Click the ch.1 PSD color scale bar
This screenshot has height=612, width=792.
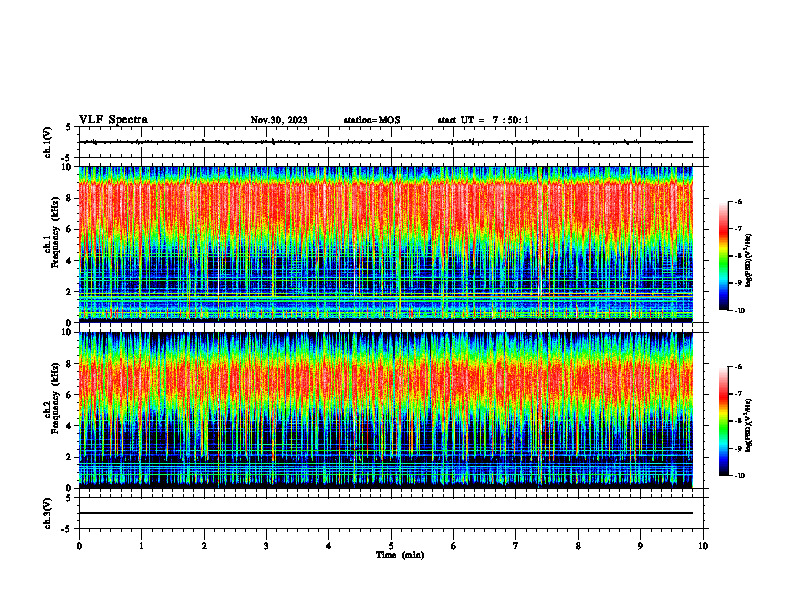(x=724, y=256)
